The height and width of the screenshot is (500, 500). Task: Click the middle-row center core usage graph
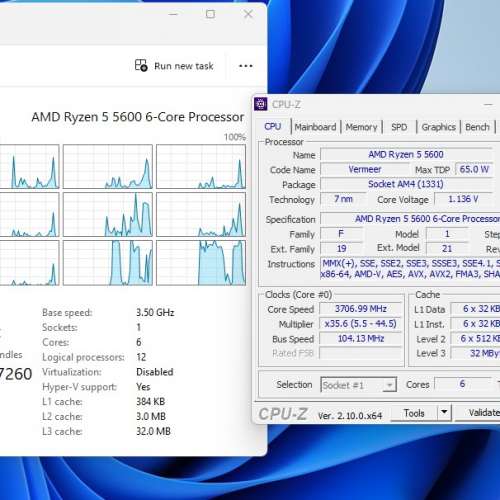[108, 215]
